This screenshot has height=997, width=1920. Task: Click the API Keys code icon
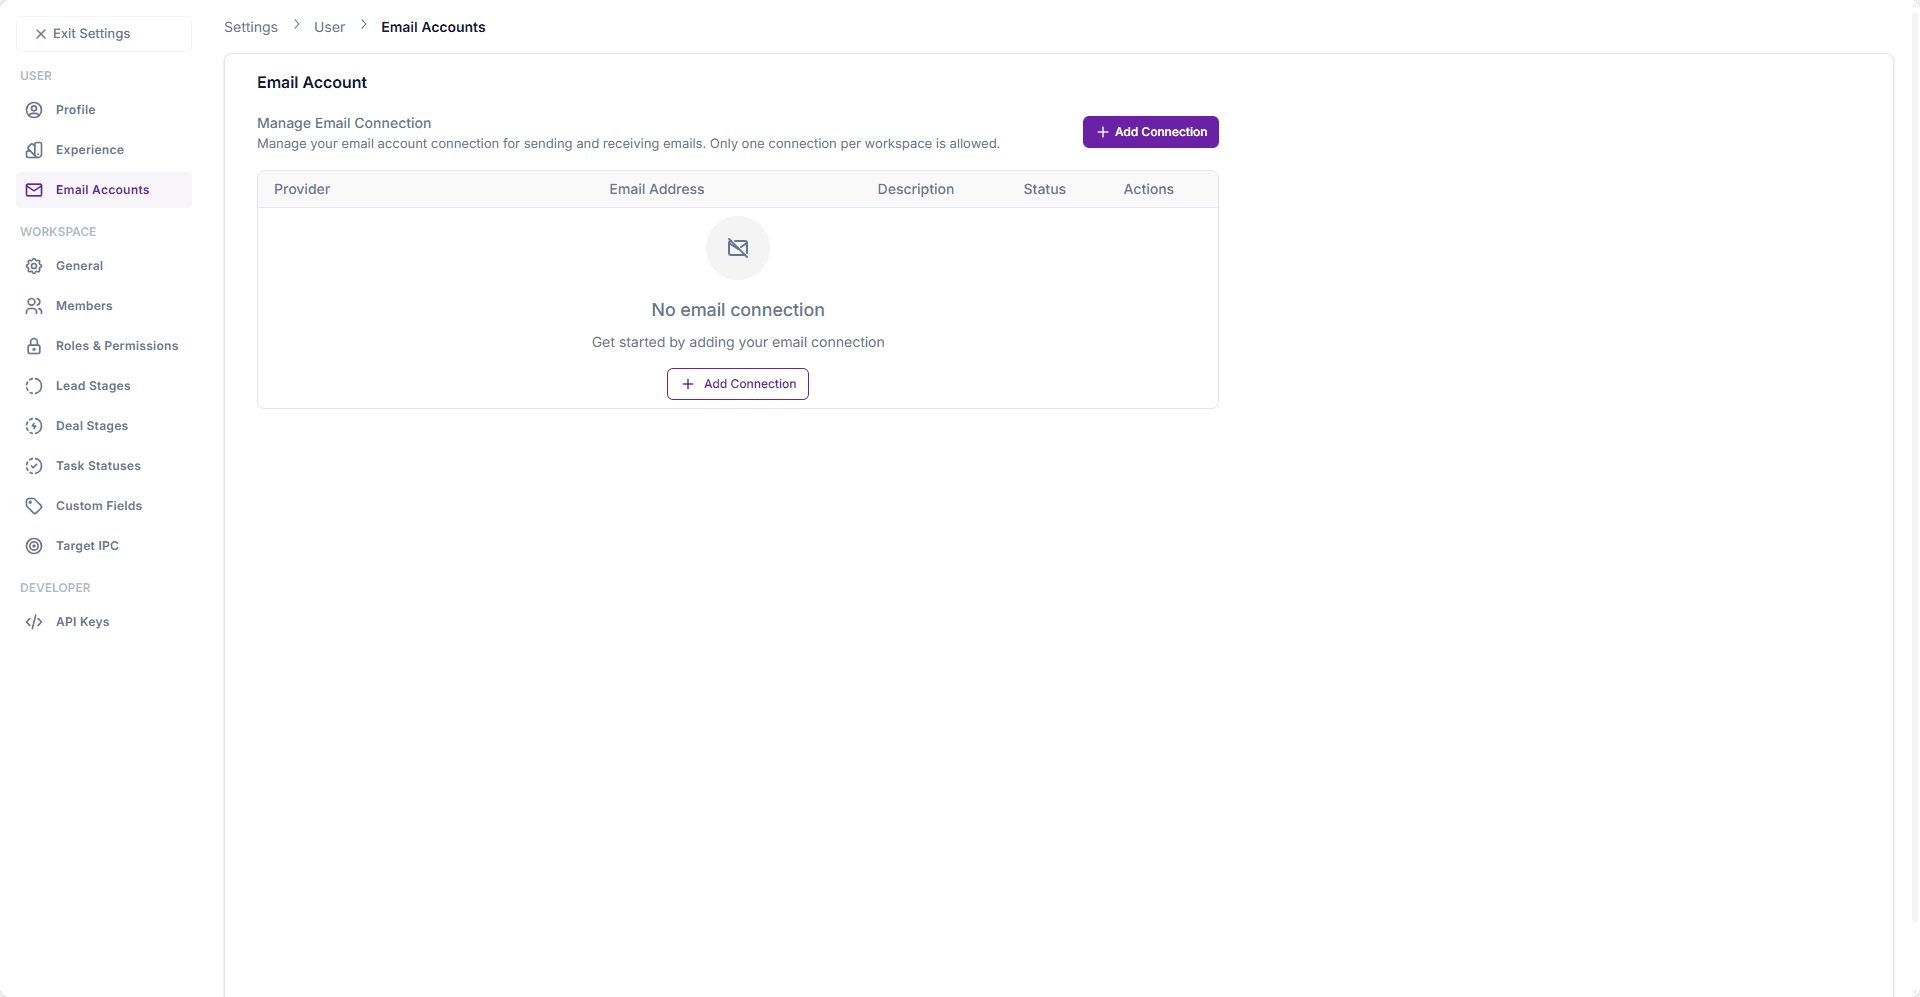34,622
